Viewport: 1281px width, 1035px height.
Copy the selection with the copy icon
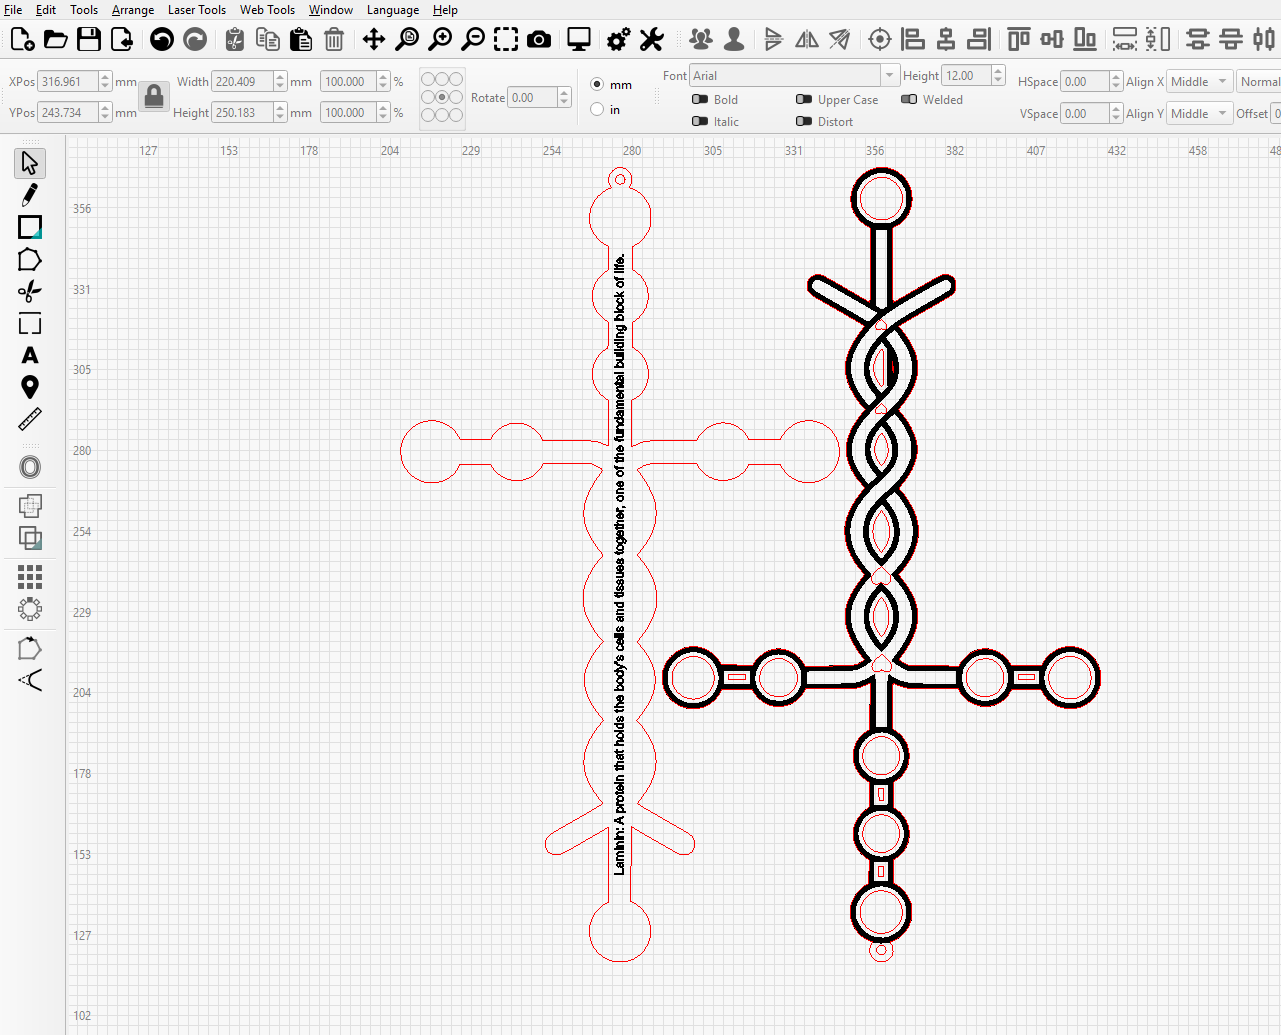(x=268, y=39)
